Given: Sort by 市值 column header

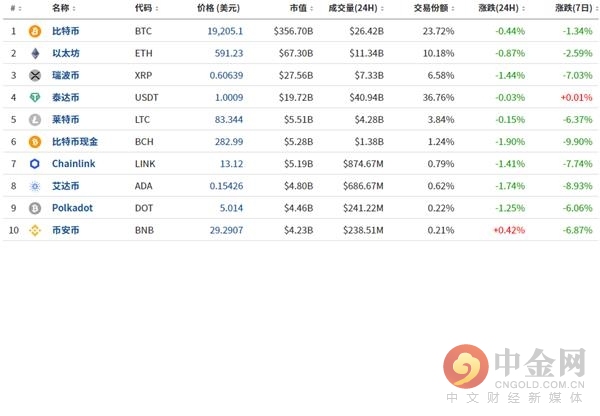Looking at the screenshot, I should [301, 8].
